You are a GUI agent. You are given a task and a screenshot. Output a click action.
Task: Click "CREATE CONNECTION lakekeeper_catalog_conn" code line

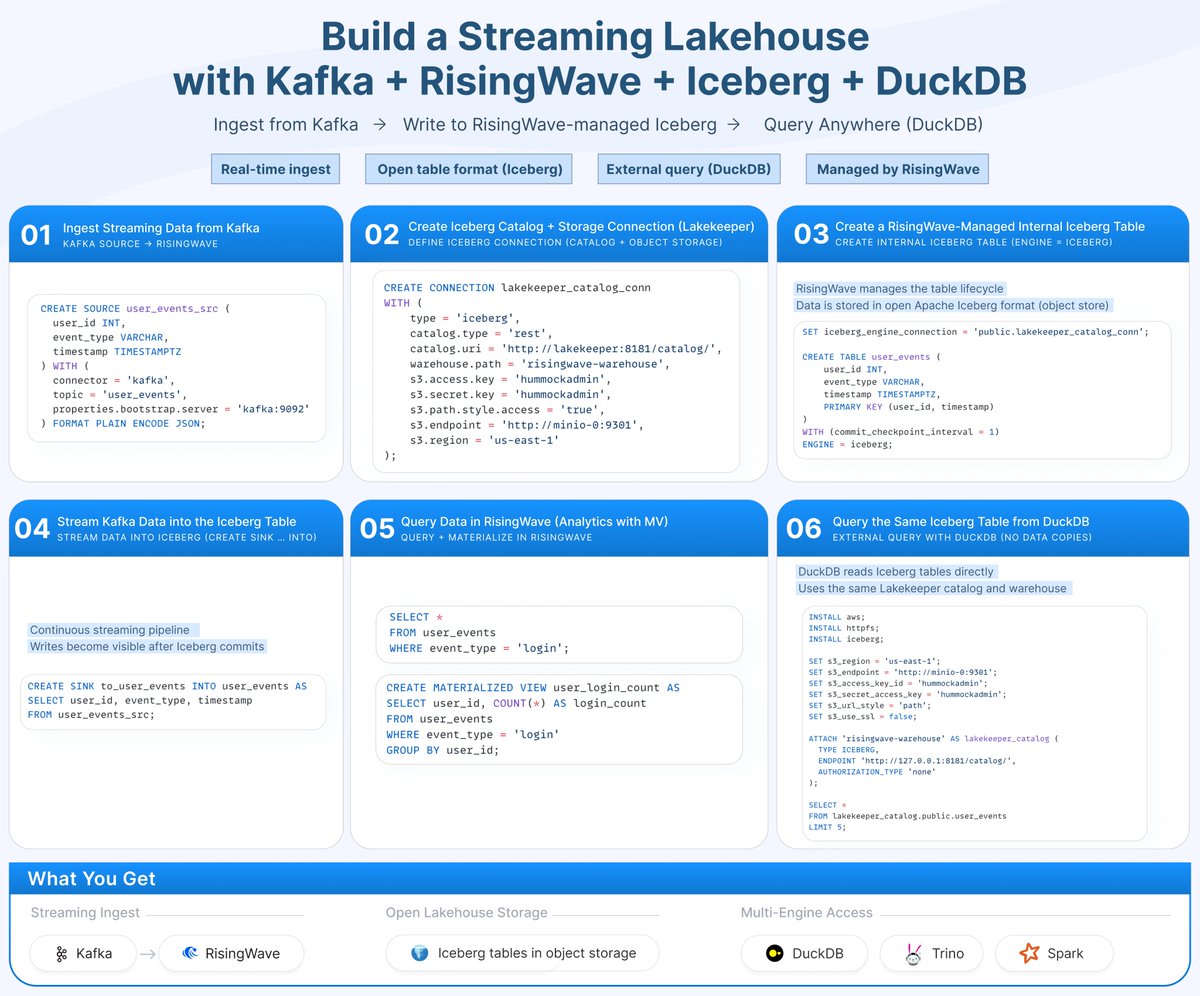tap(517, 288)
